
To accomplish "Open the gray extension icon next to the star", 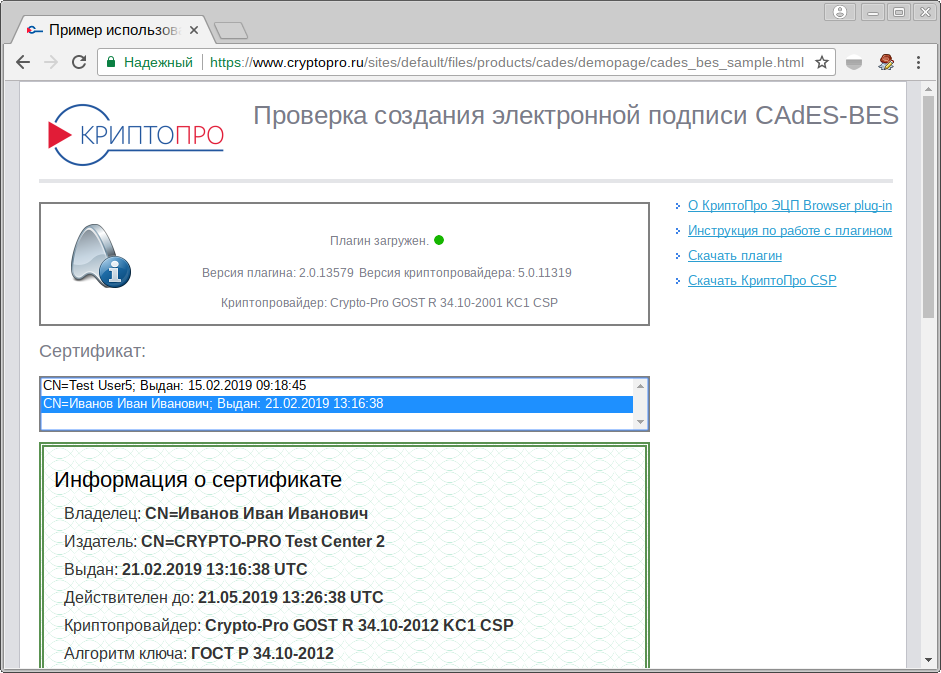I will point(854,62).
